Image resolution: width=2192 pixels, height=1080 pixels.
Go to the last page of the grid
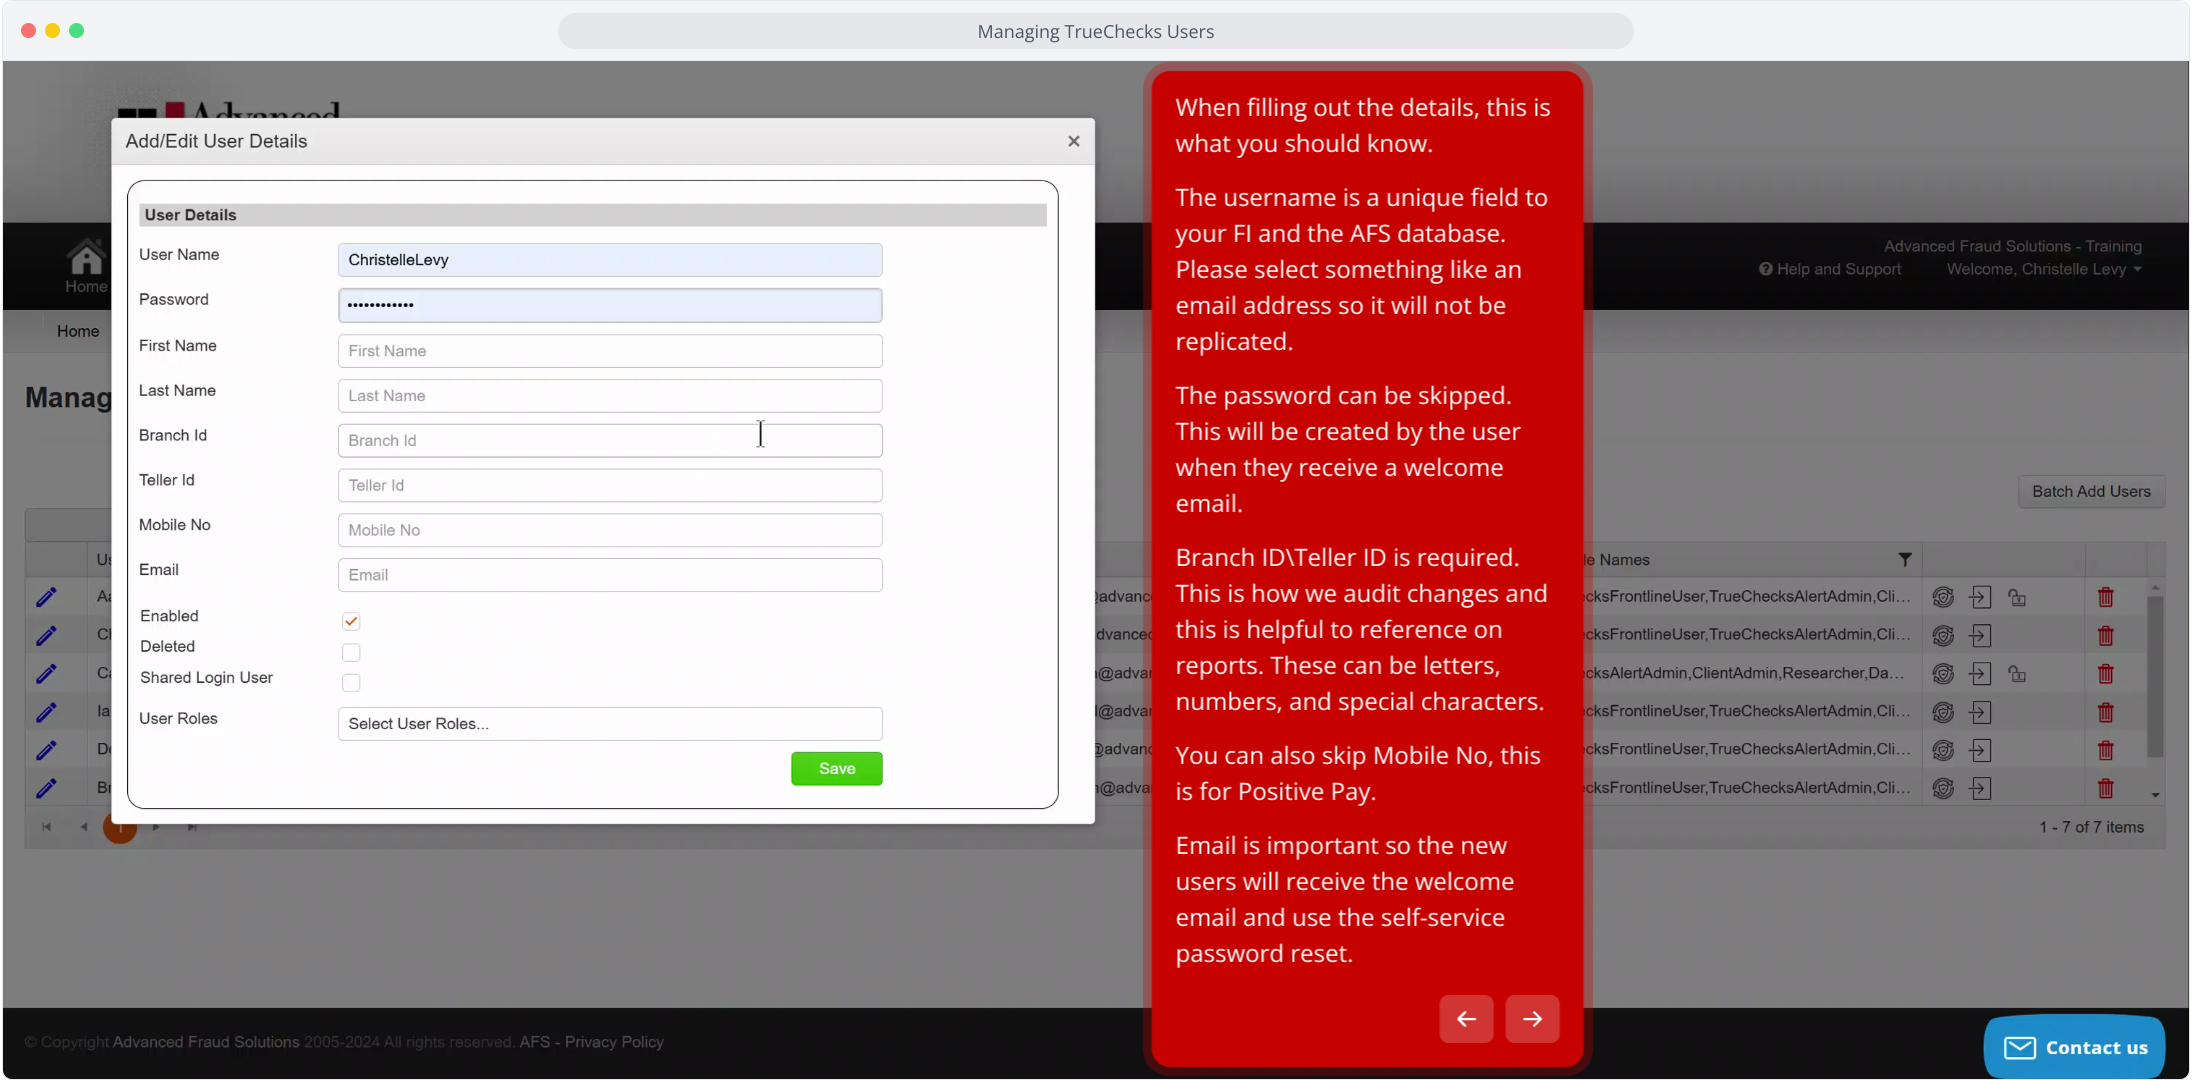(x=192, y=827)
